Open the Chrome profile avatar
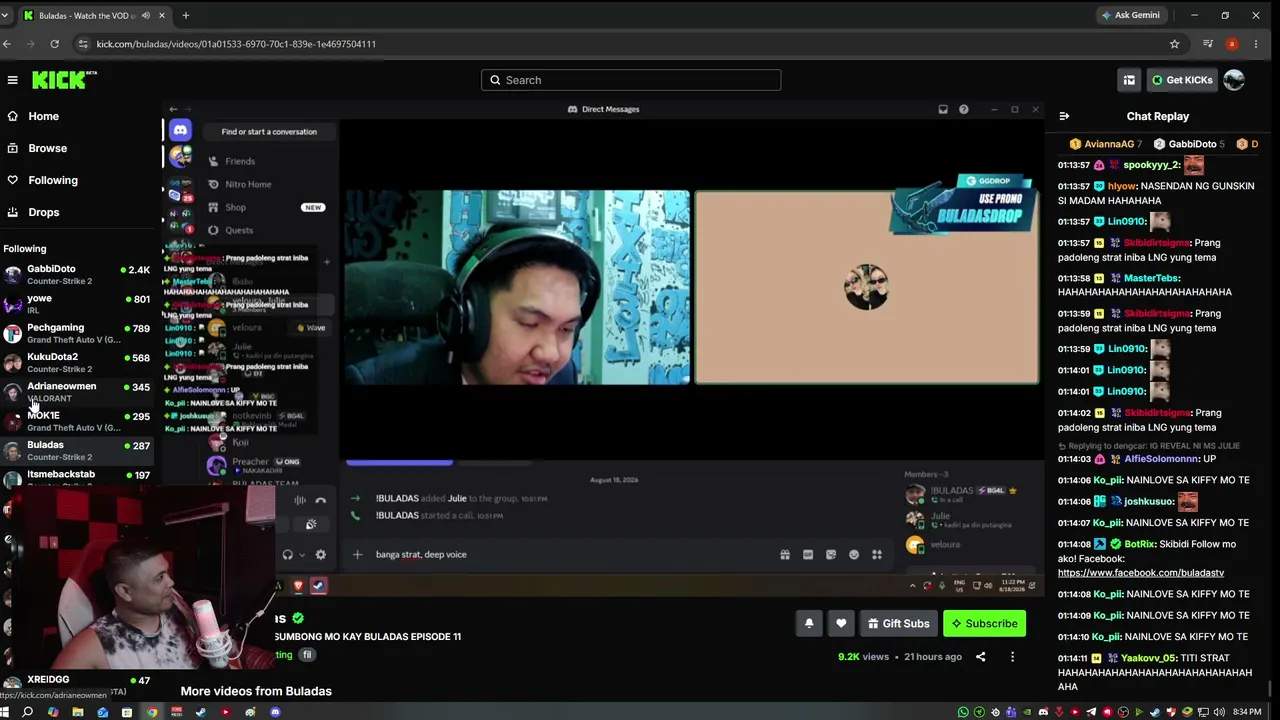Image resolution: width=1280 pixels, height=720 pixels. click(x=1232, y=44)
